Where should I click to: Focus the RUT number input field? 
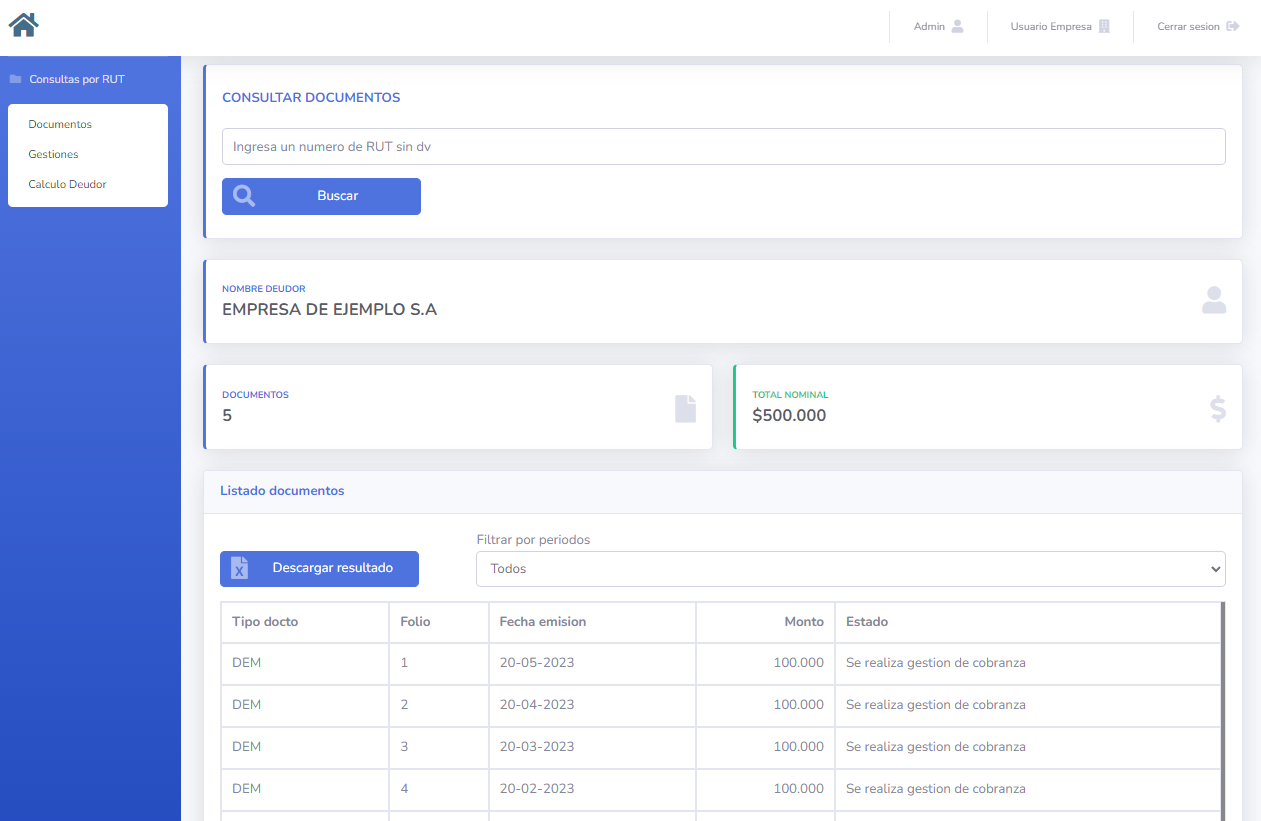tap(723, 146)
